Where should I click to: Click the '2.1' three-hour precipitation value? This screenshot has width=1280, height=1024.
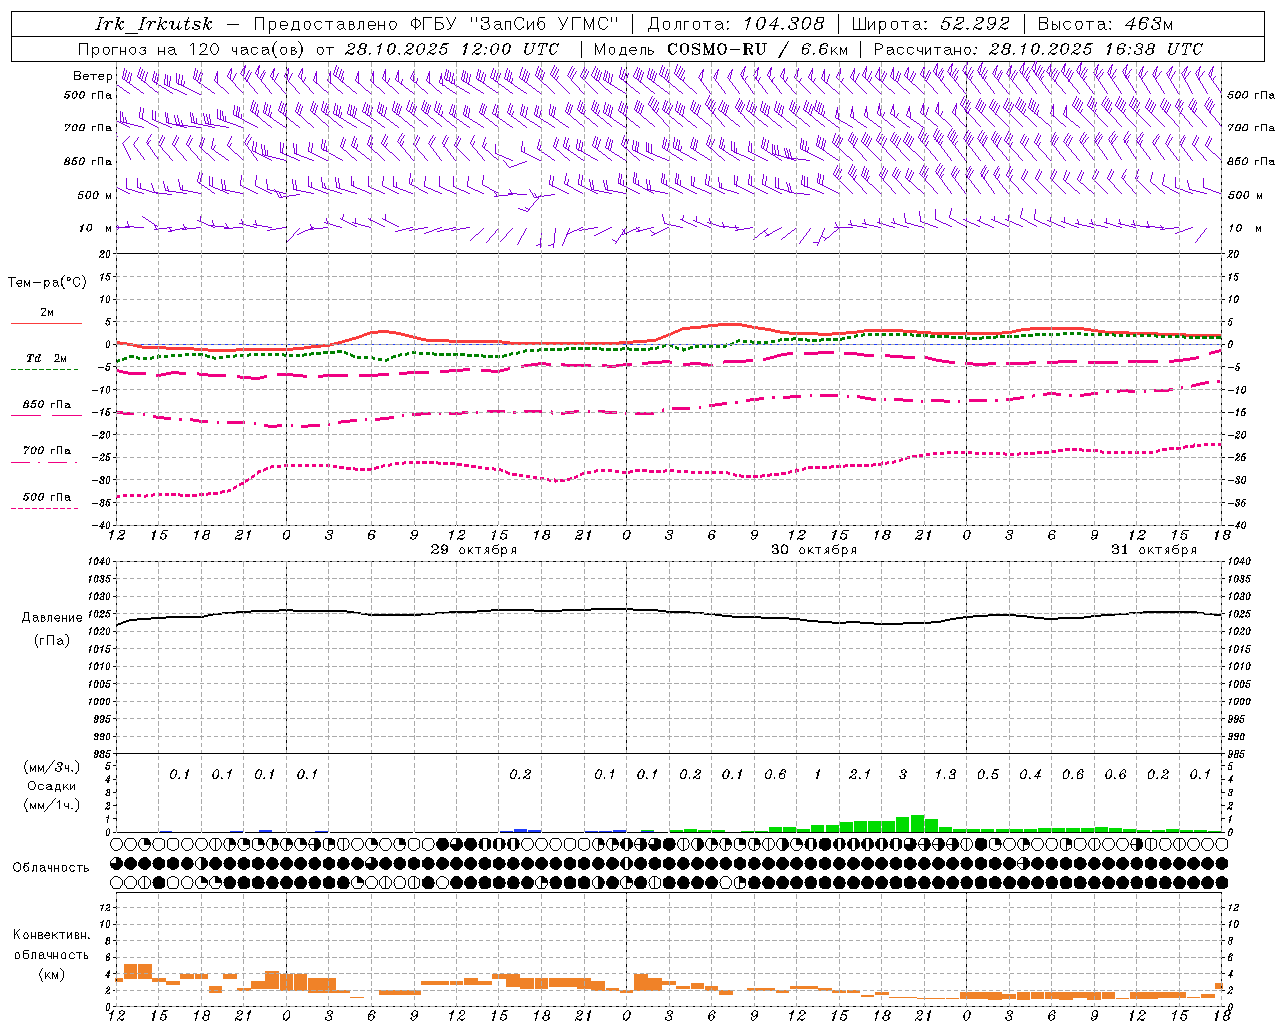click(x=860, y=775)
